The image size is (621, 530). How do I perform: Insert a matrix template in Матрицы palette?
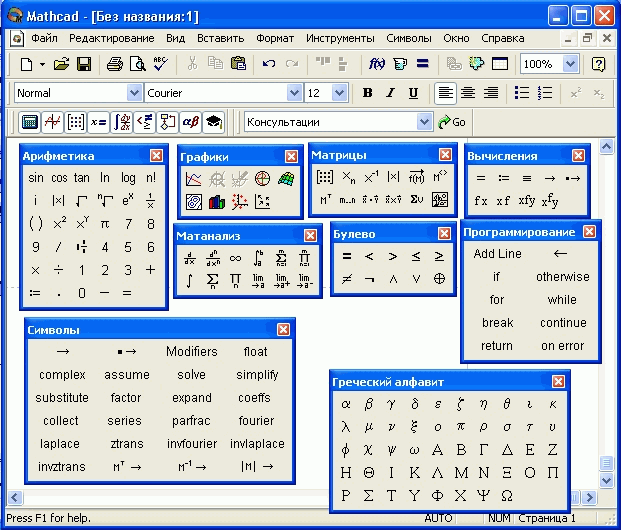[x=325, y=177]
